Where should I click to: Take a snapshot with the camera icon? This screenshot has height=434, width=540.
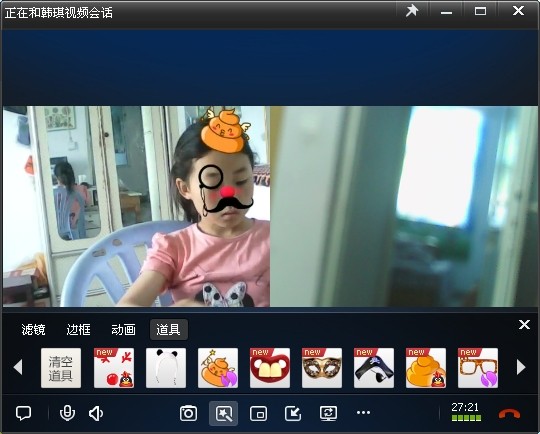[188, 413]
